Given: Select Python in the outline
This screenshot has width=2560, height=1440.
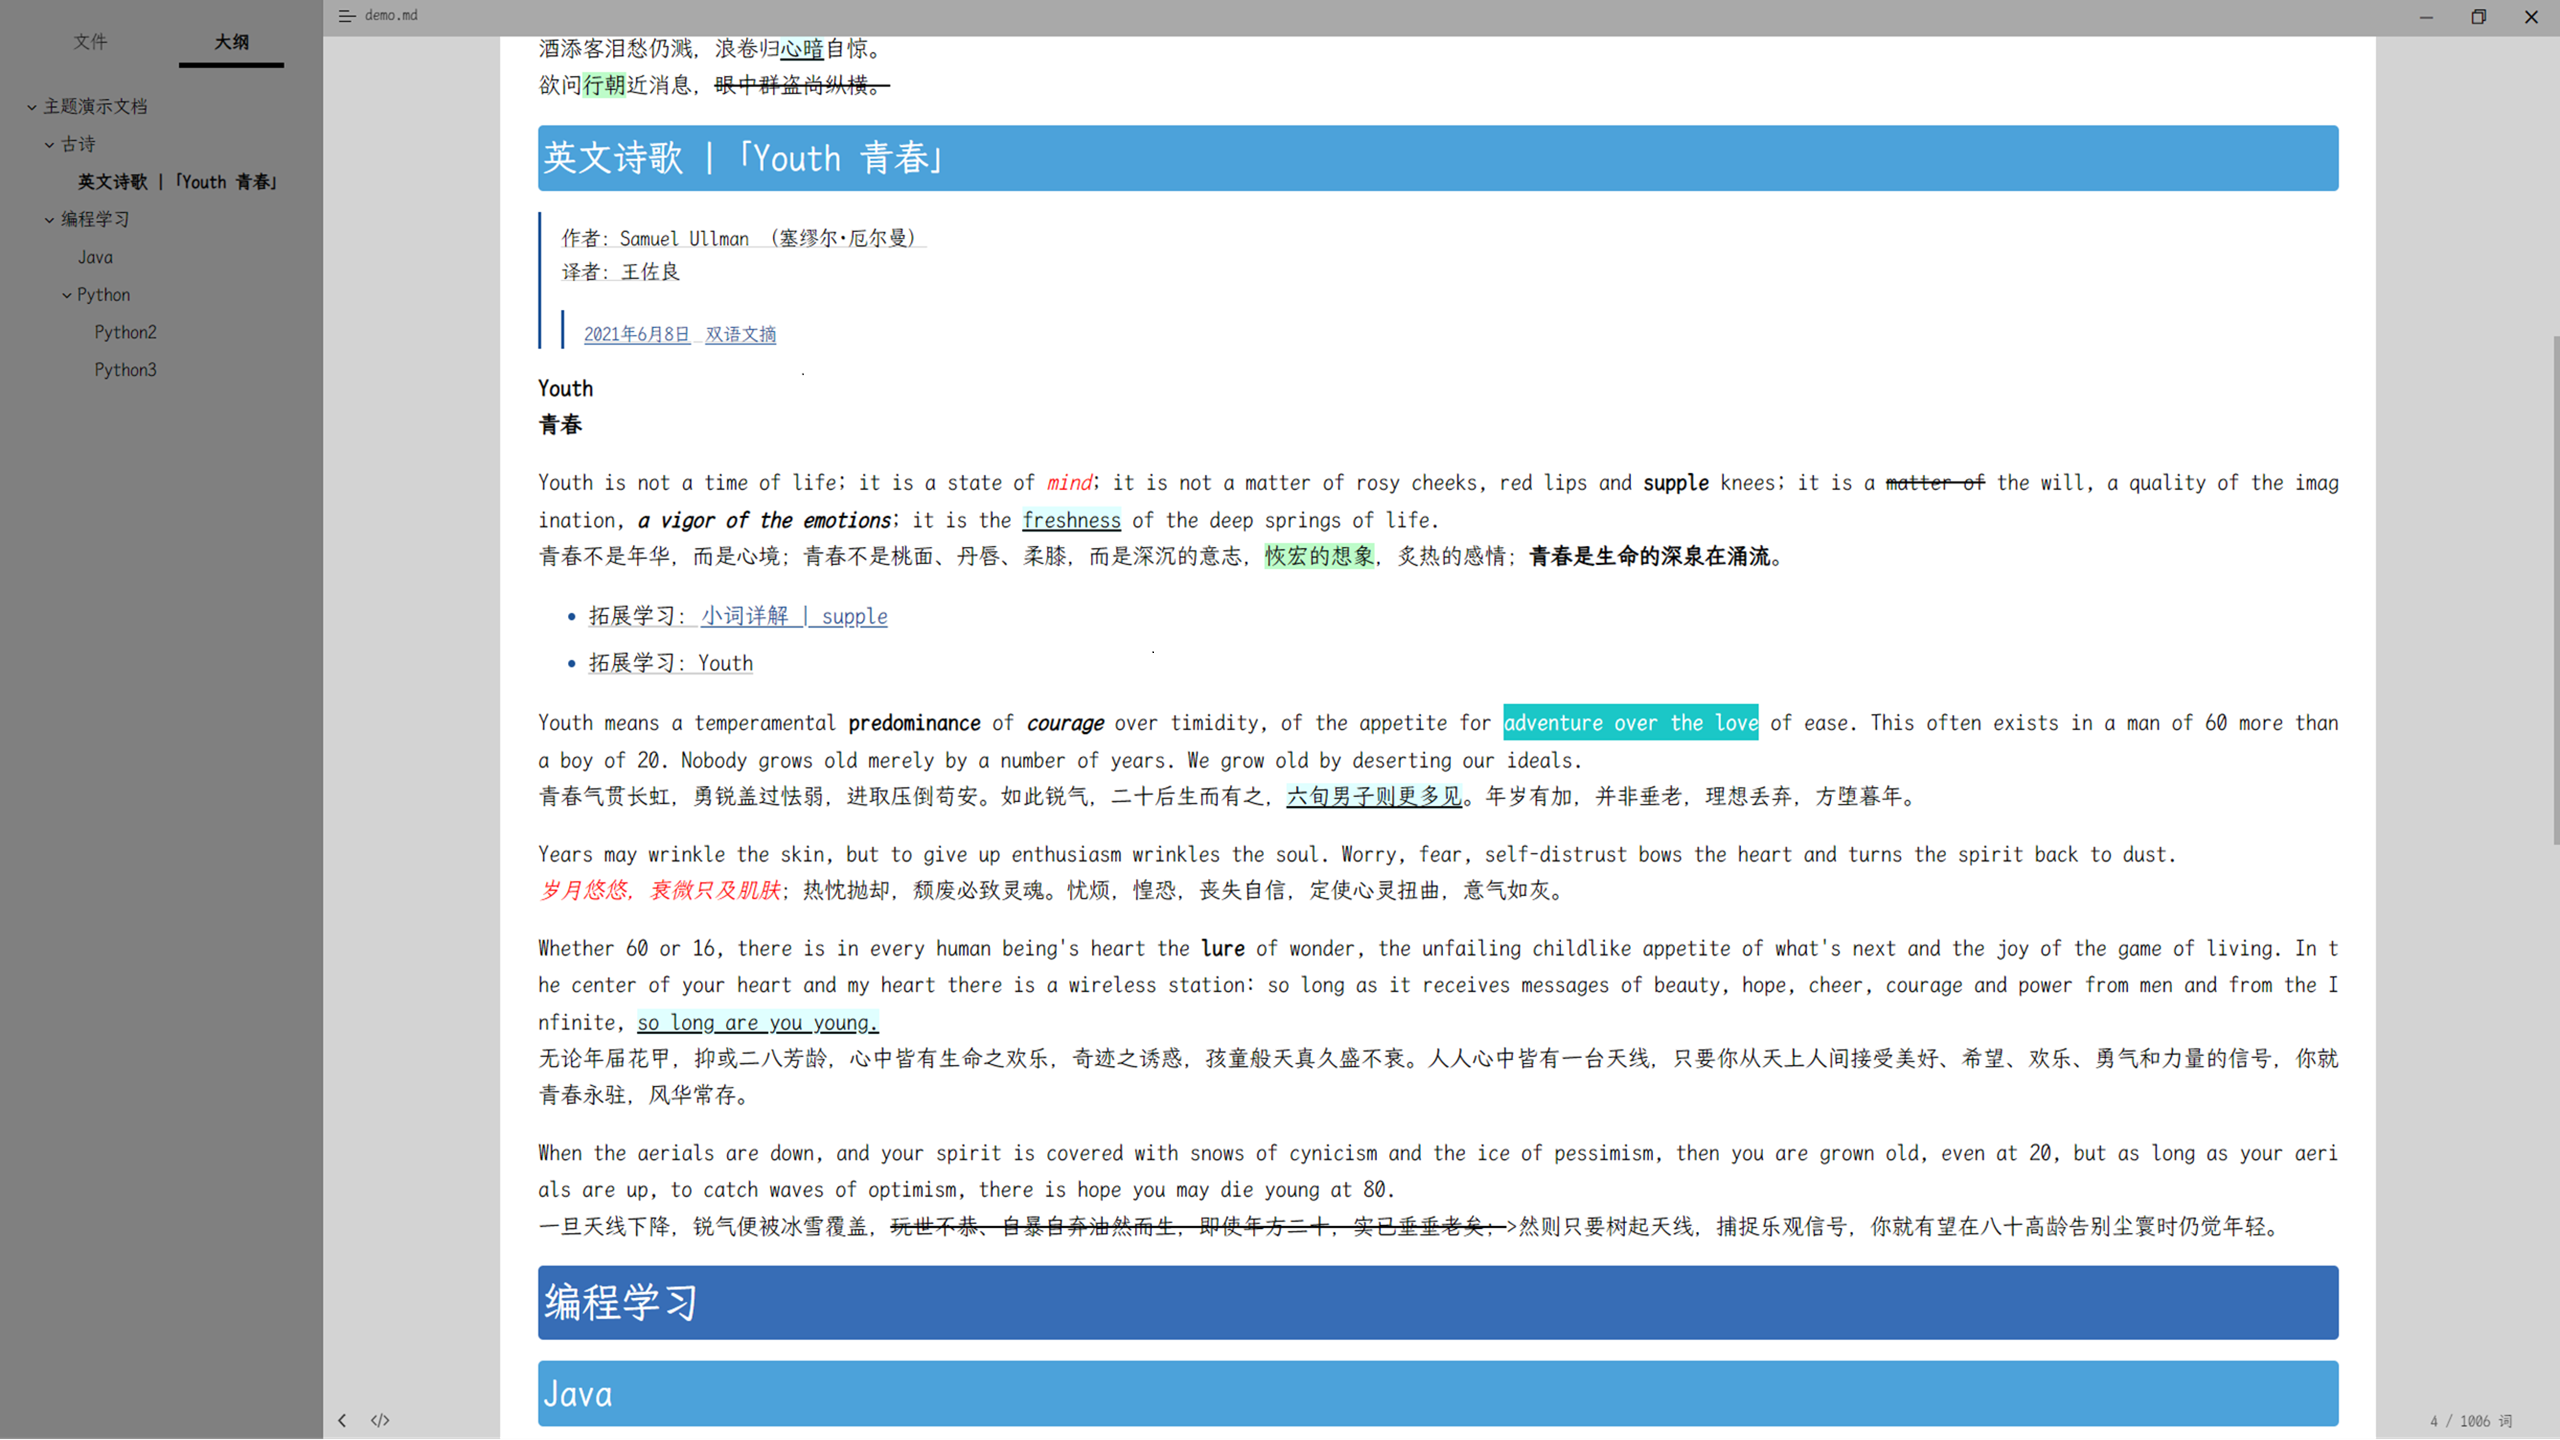Looking at the screenshot, I should tap(104, 295).
